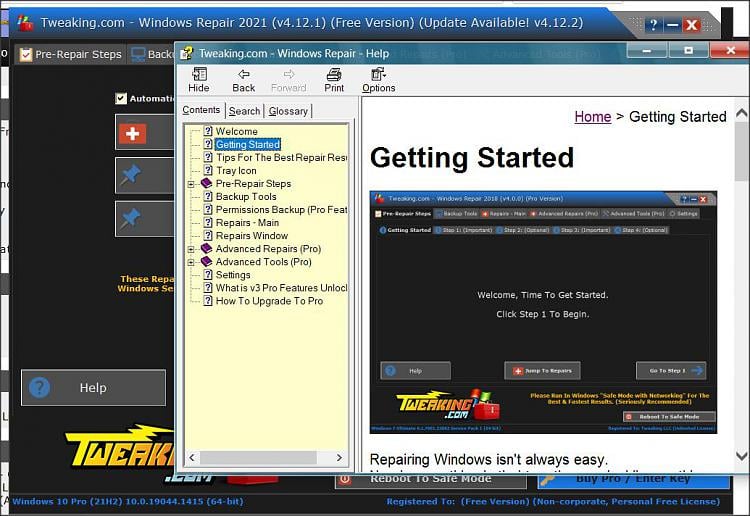Open the Glossary tab

[x=288, y=111]
